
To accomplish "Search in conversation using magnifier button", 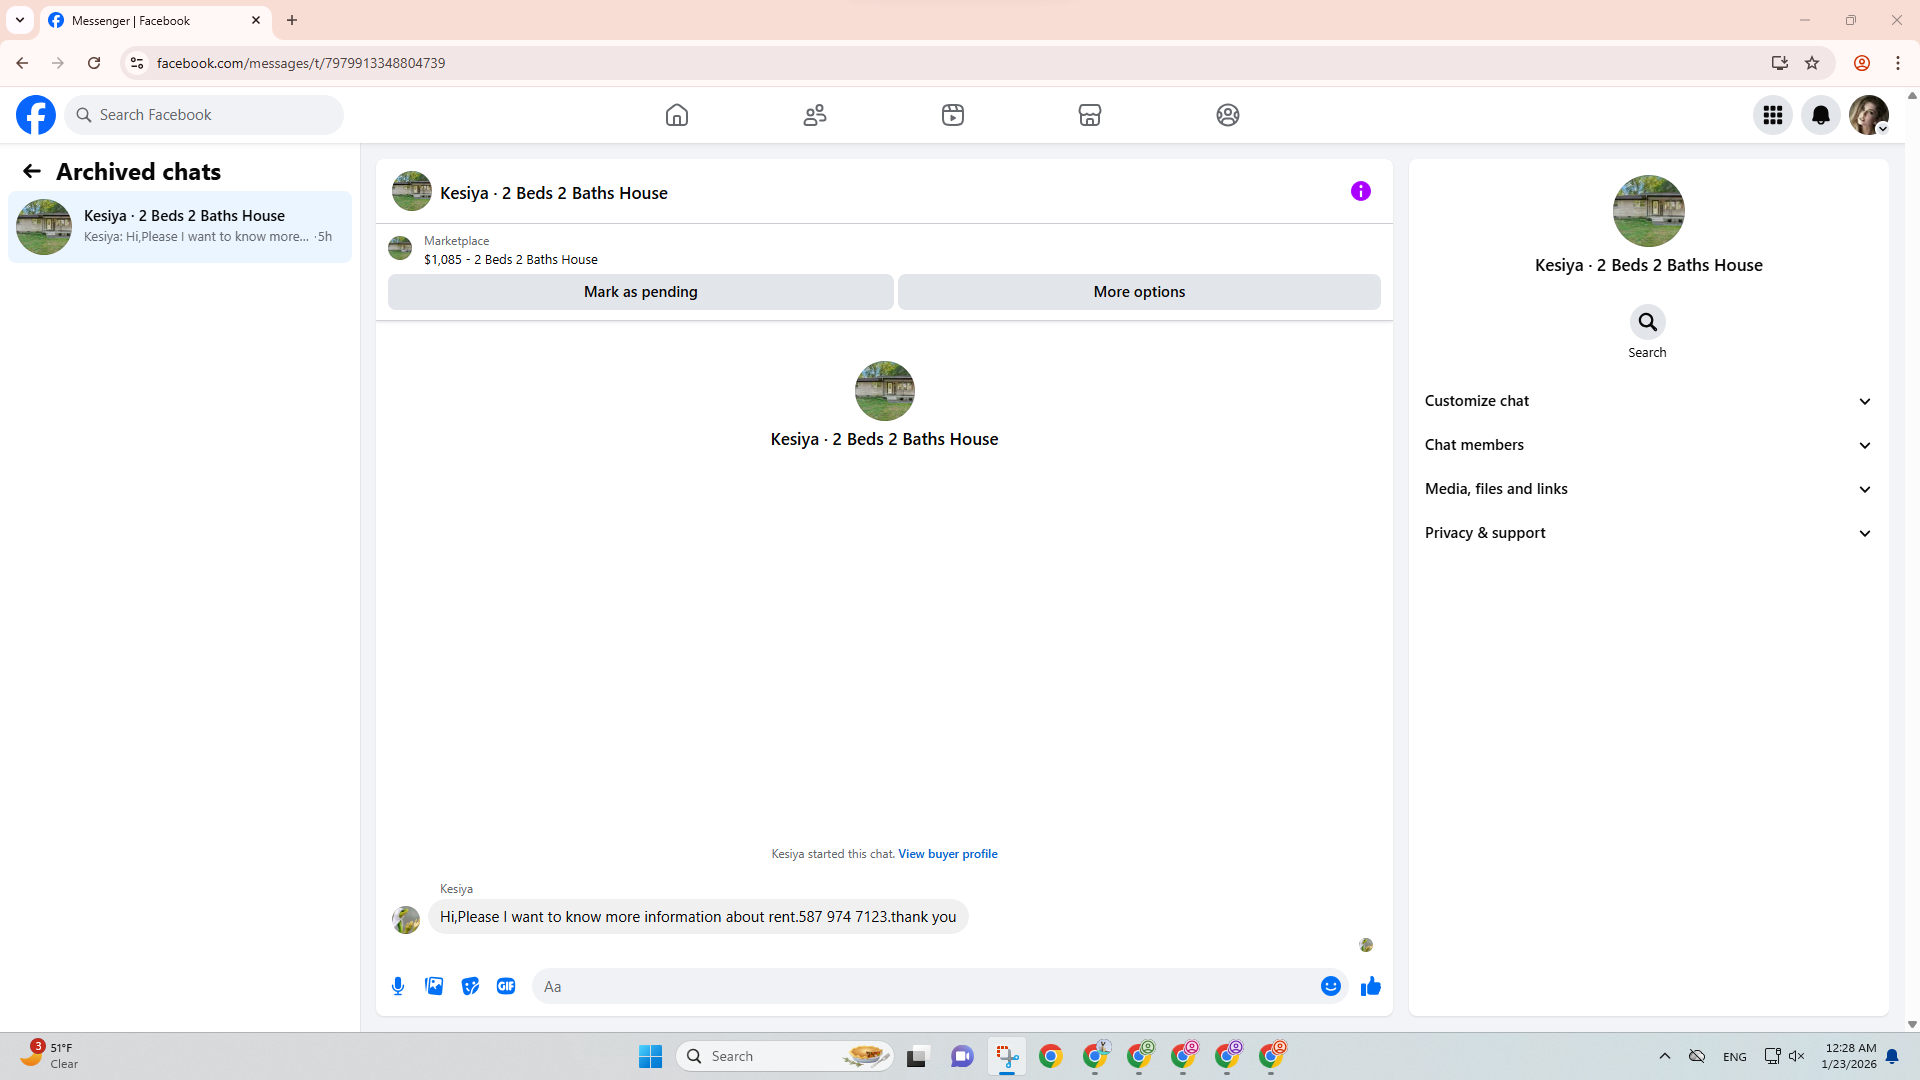I will pos(1647,322).
